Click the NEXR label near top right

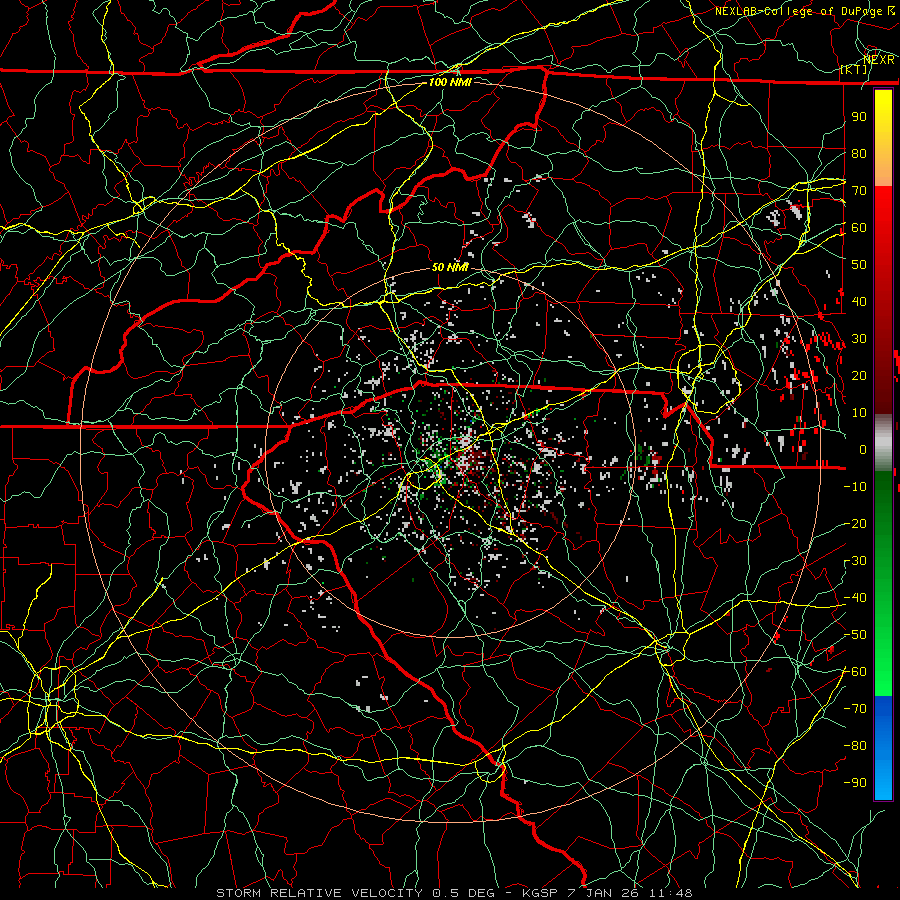[879, 59]
